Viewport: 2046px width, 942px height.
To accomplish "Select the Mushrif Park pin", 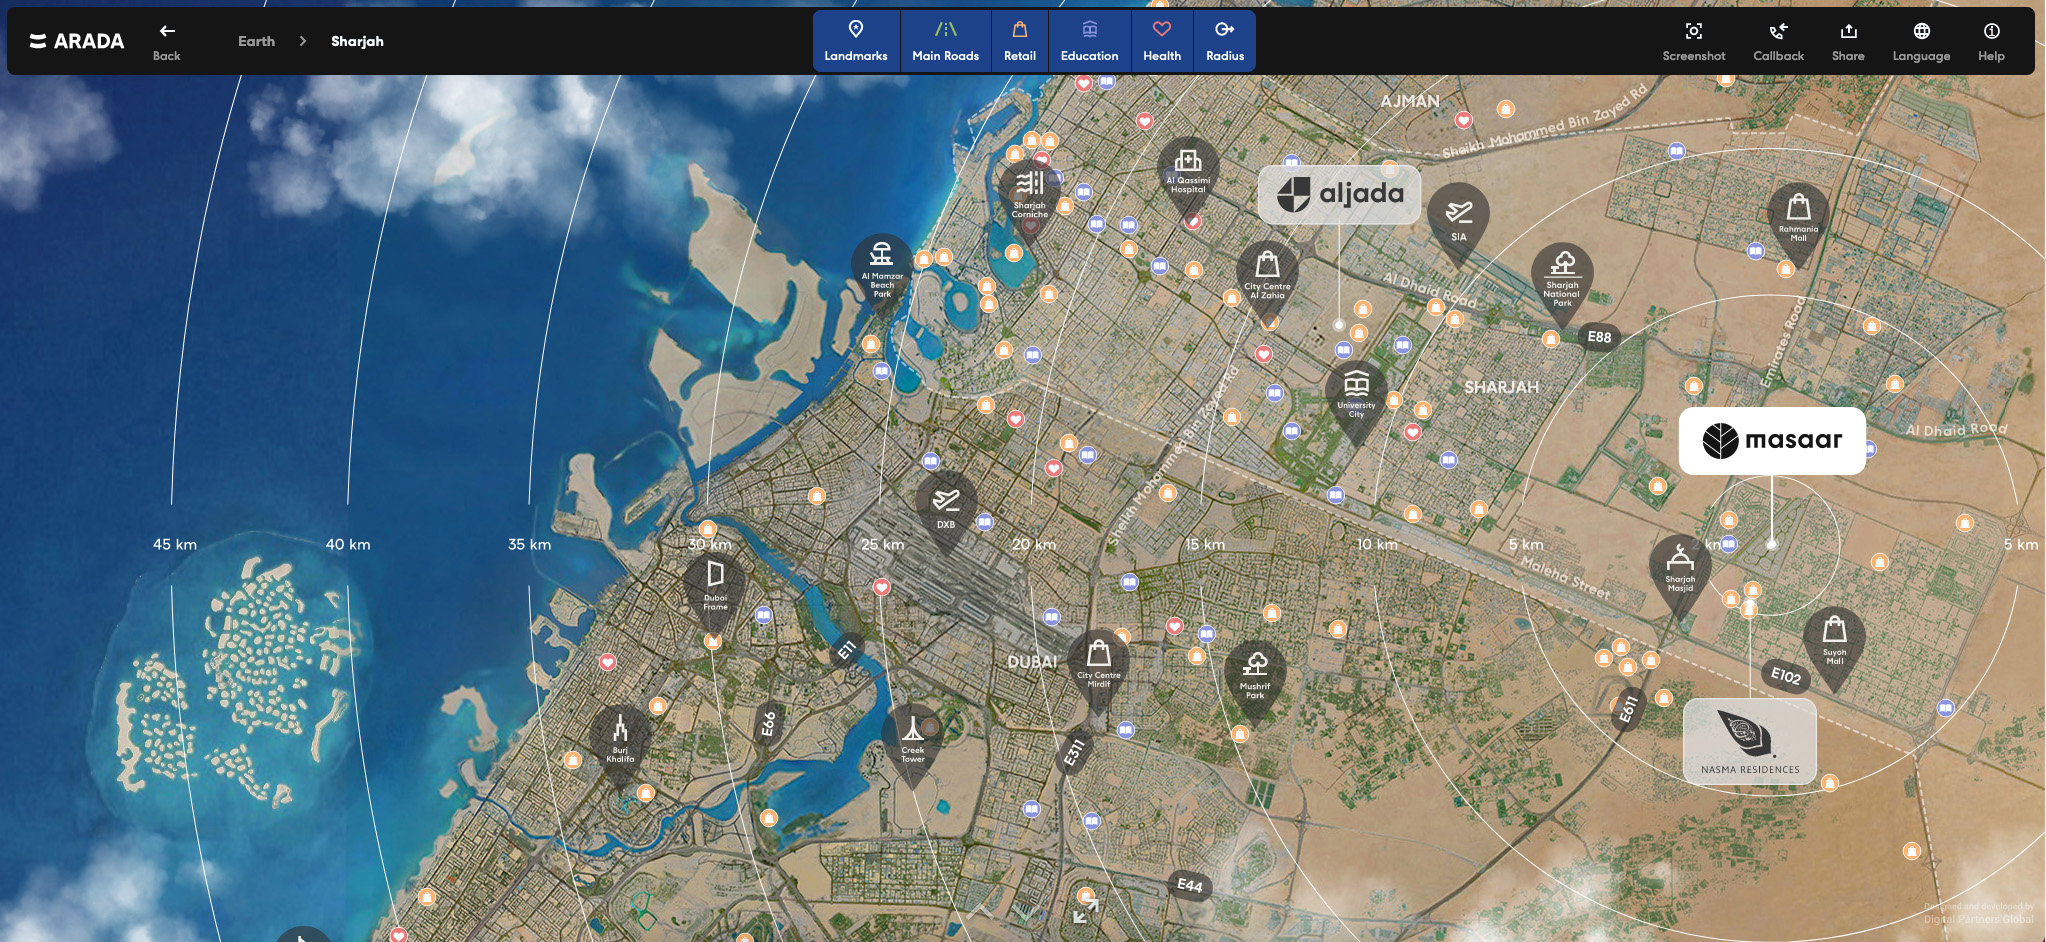I will click(x=1255, y=678).
